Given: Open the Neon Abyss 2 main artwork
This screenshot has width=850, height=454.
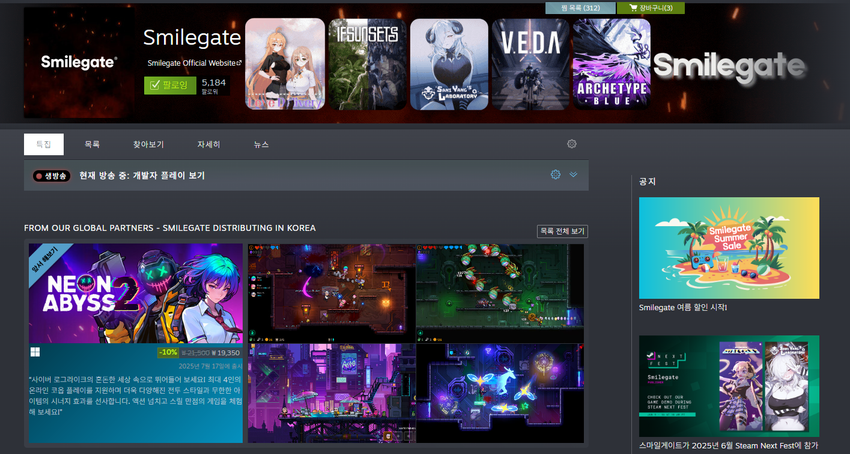Looking at the screenshot, I should [x=136, y=293].
